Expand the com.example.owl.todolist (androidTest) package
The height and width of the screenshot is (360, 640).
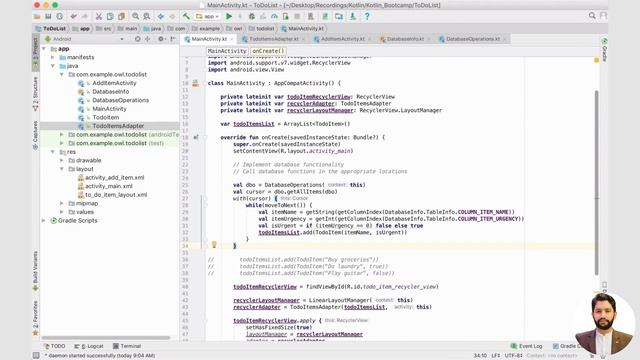coord(62,135)
